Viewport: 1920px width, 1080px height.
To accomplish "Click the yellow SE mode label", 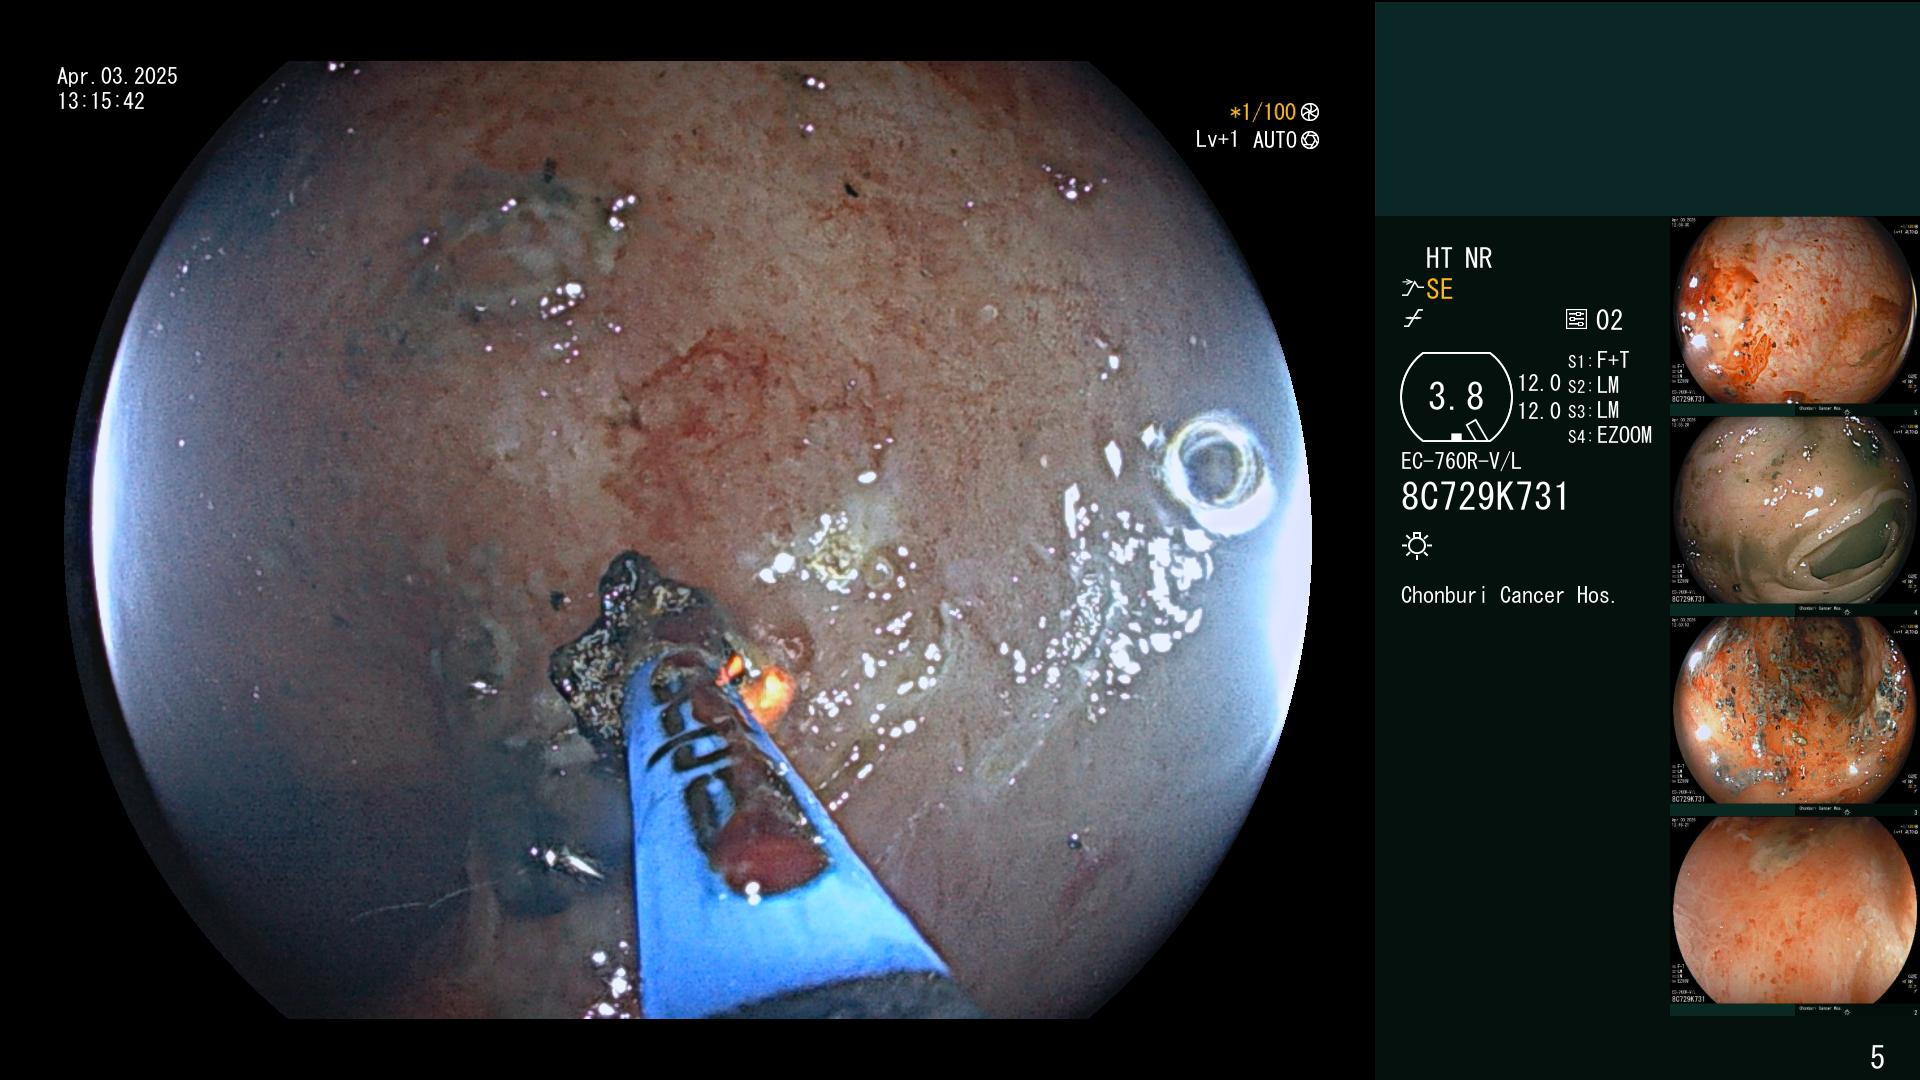I will point(1439,290).
